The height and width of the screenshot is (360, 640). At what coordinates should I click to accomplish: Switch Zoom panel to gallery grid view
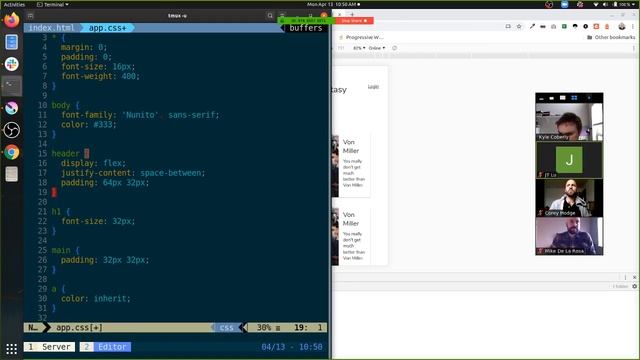tap(574, 98)
